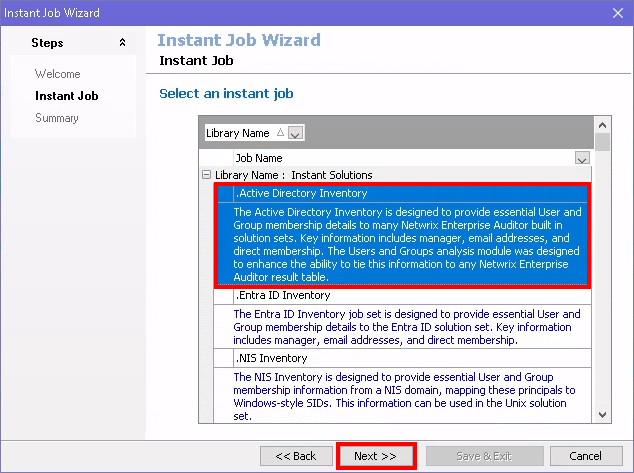Open the Library Name filter dropdown

(x=296, y=133)
